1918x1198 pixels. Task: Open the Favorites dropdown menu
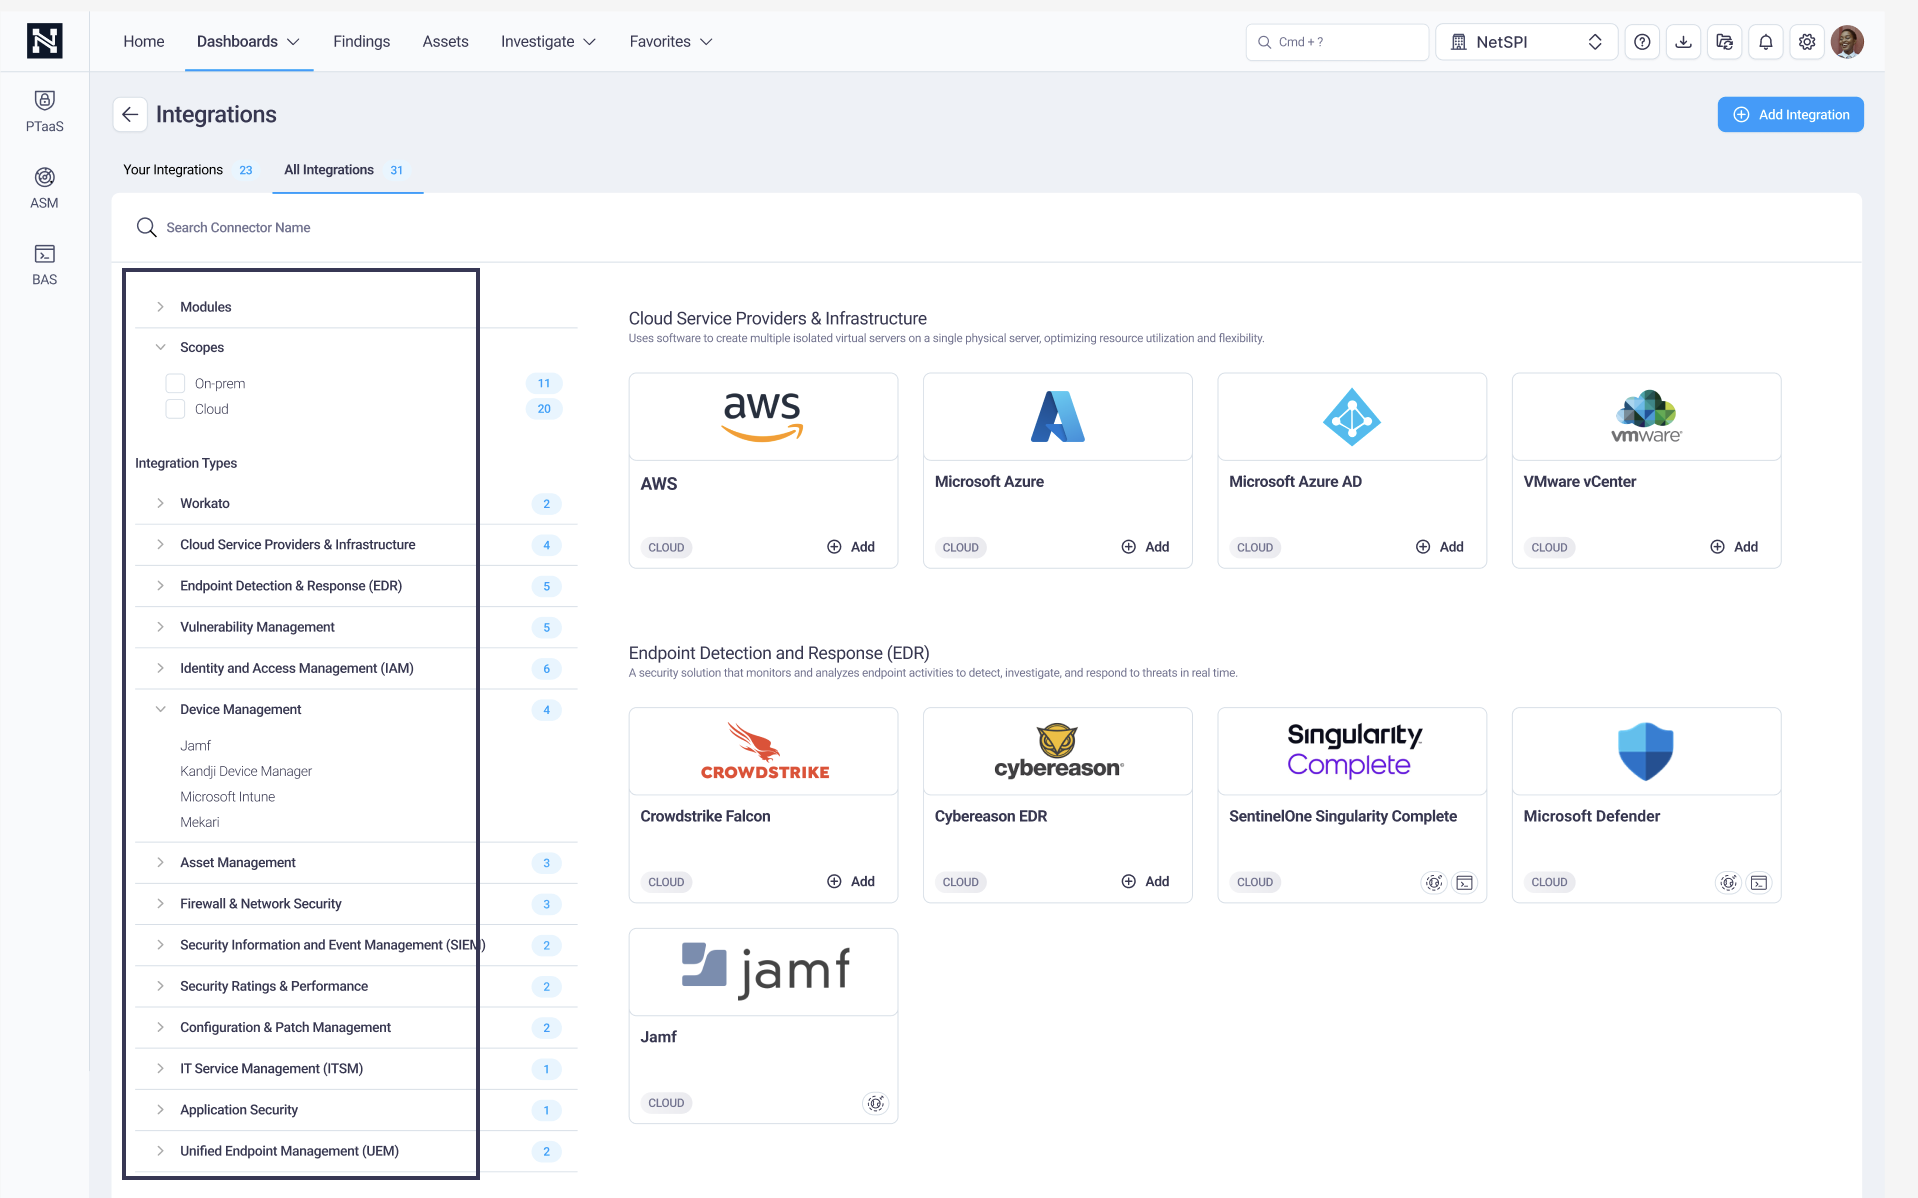(x=670, y=41)
